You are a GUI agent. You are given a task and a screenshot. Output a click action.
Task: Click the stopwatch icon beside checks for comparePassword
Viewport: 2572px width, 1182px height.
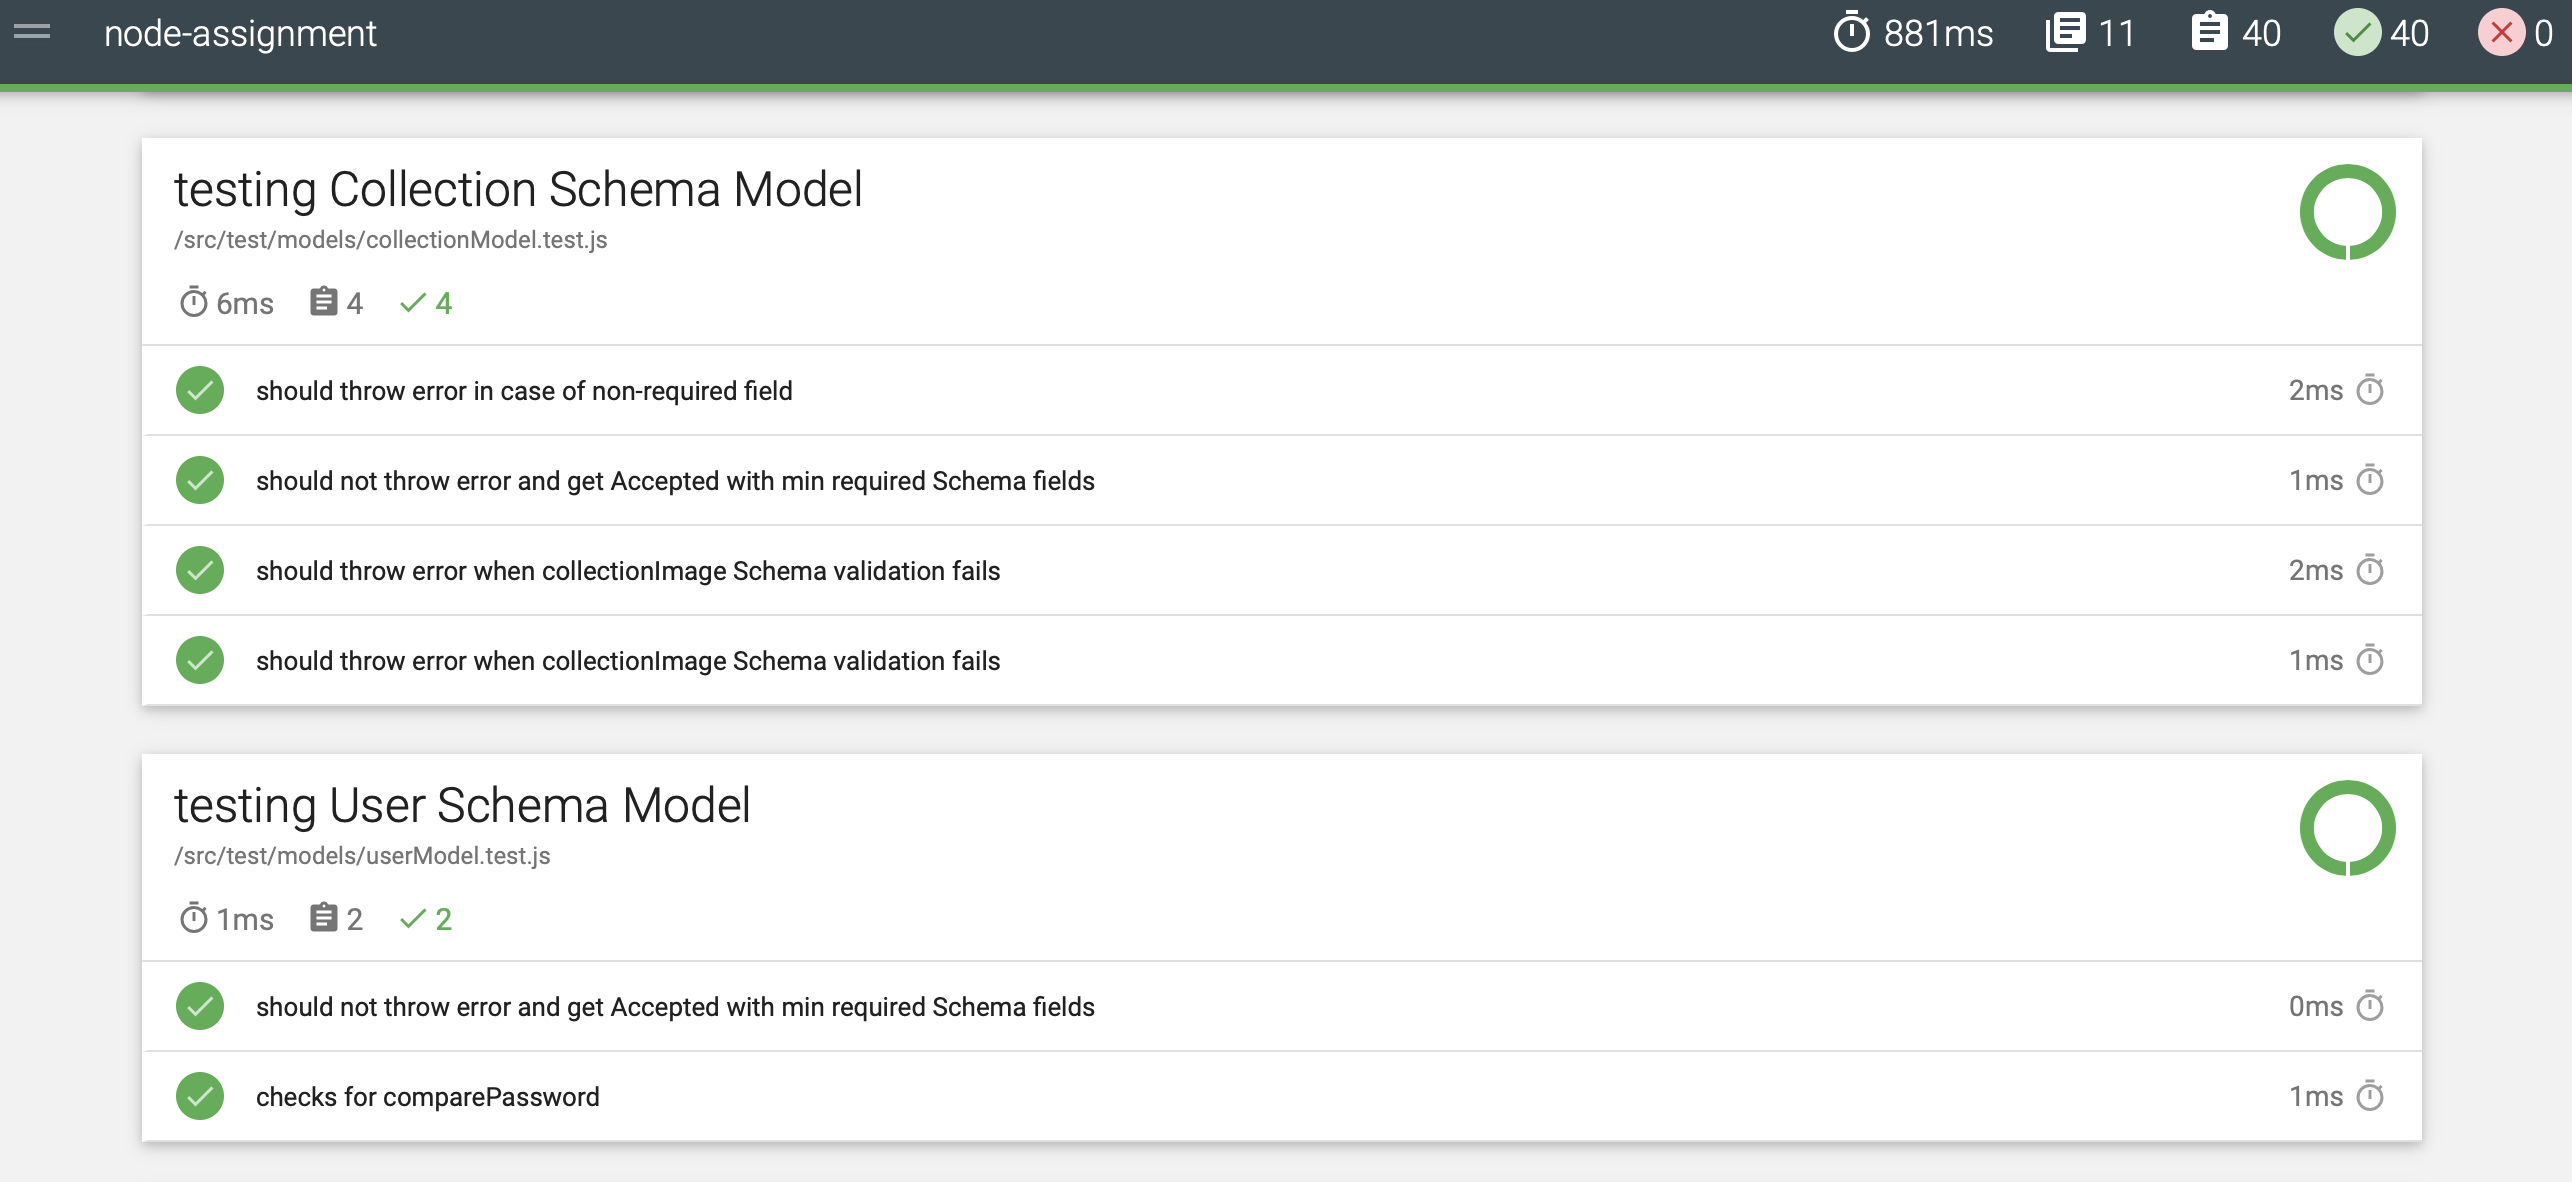pos(2370,1096)
